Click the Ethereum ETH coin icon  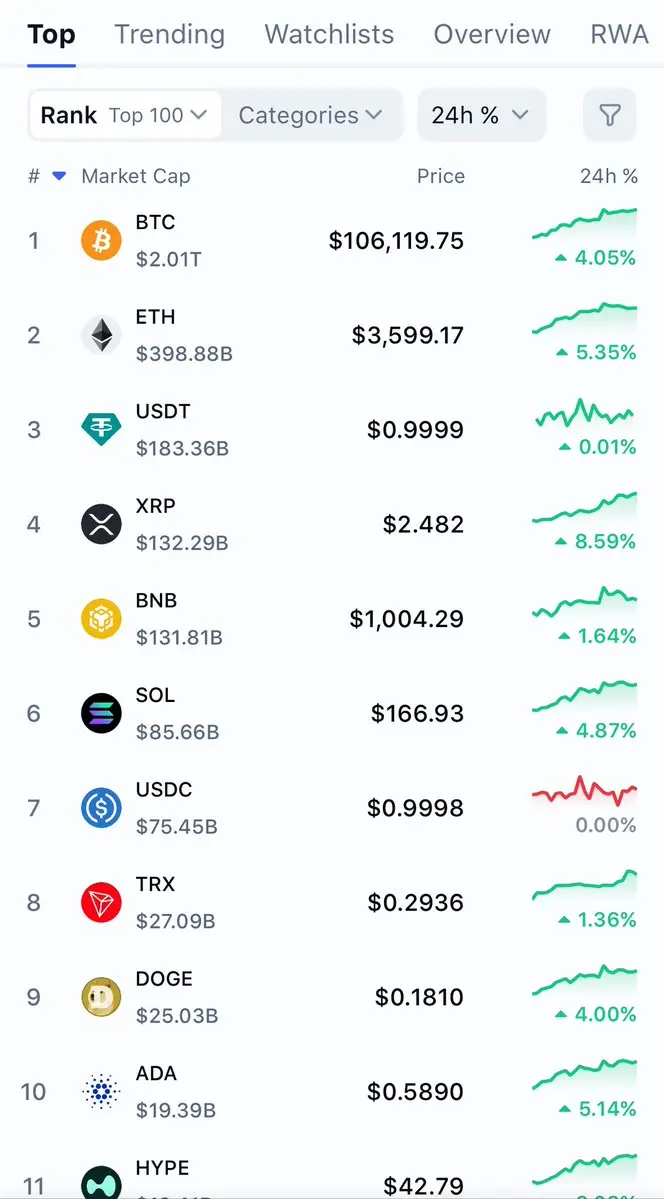pyautogui.click(x=101, y=335)
